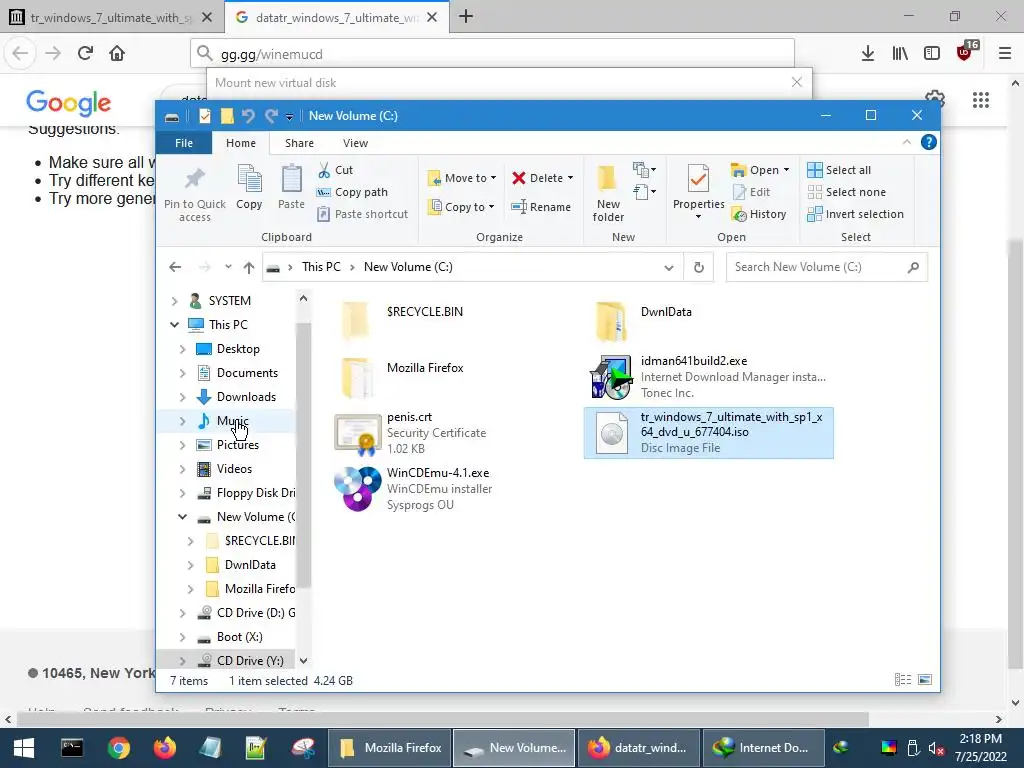
Task: Open Chrome from the taskbar
Action: (x=119, y=748)
